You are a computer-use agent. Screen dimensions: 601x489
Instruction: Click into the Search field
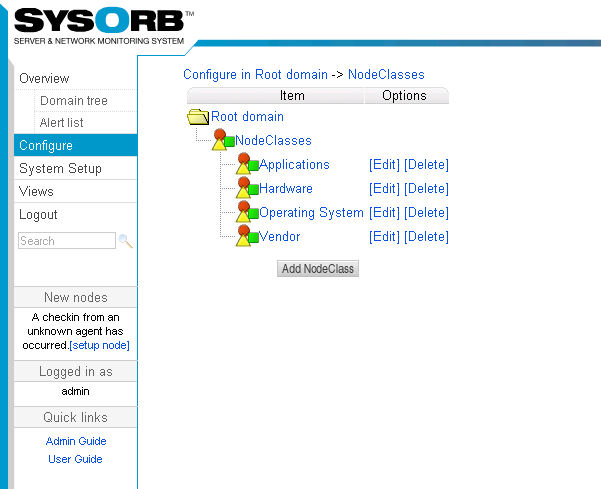coord(67,241)
